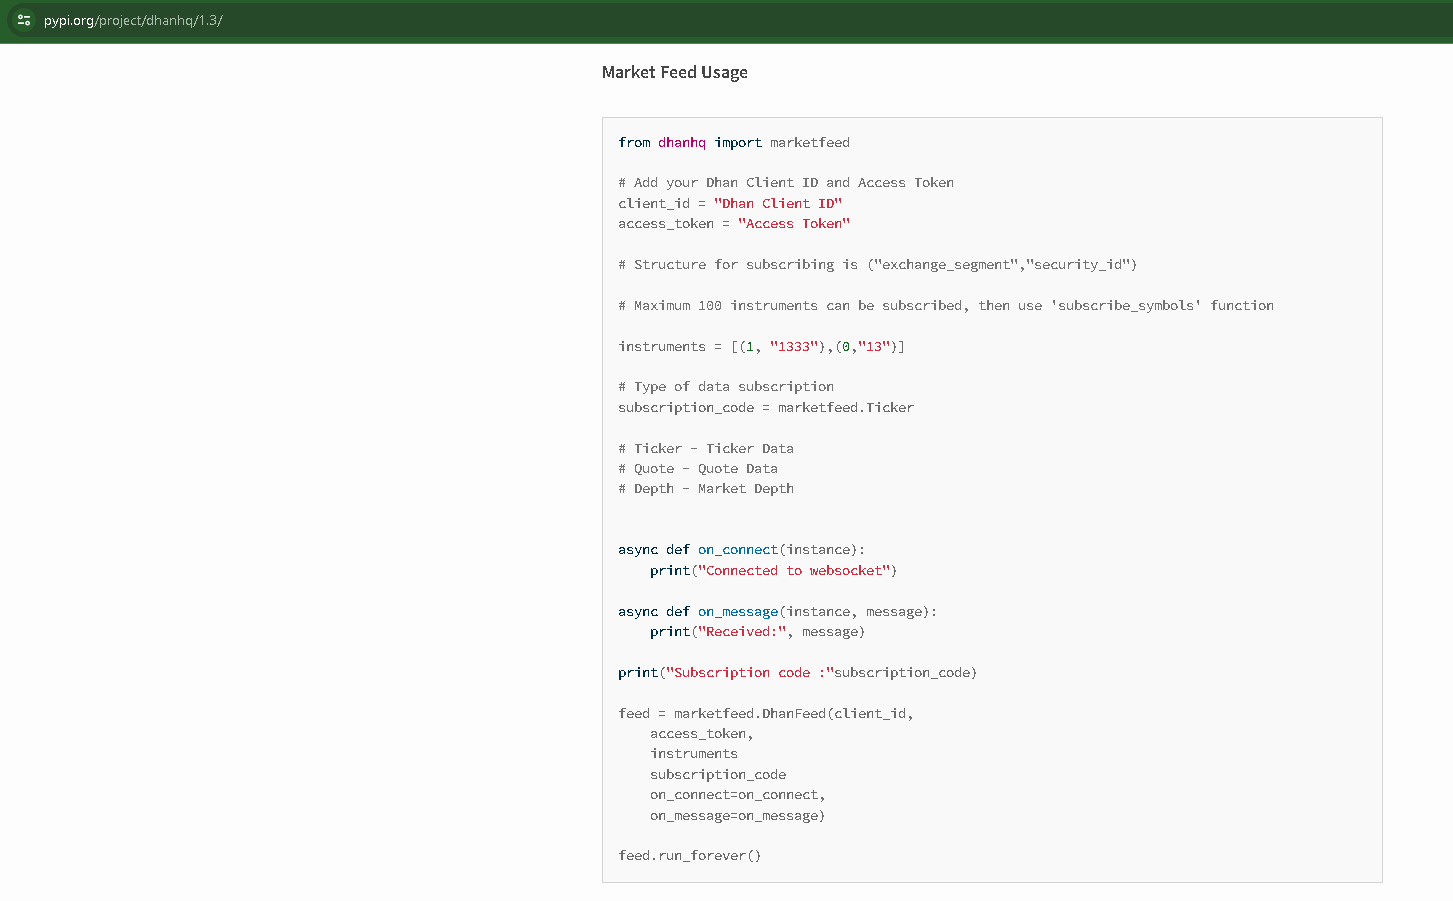Click the 'from dhanhq import marketfeed' line
This screenshot has width=1453, height=901.
click(733, 143)
